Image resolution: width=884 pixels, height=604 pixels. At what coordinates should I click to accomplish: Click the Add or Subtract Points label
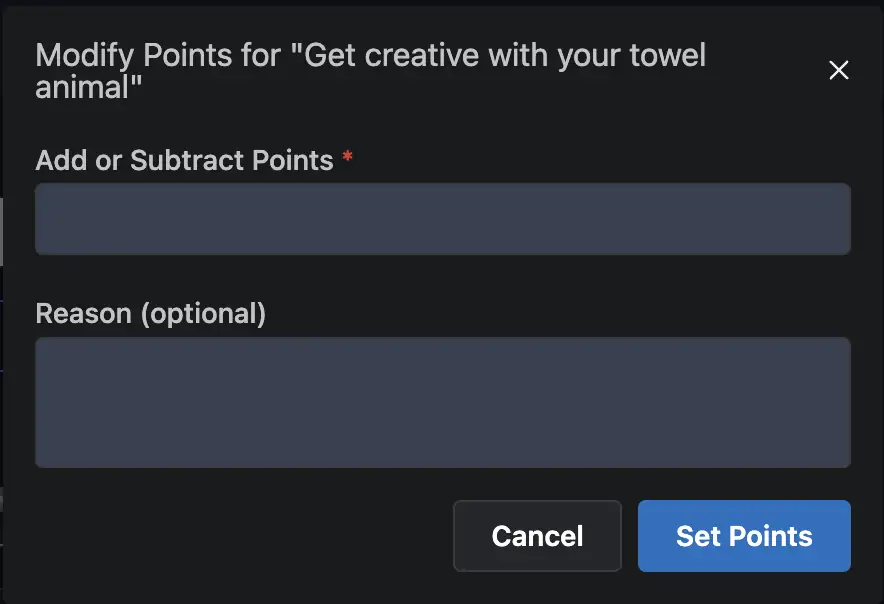click(x=184, y=160)
